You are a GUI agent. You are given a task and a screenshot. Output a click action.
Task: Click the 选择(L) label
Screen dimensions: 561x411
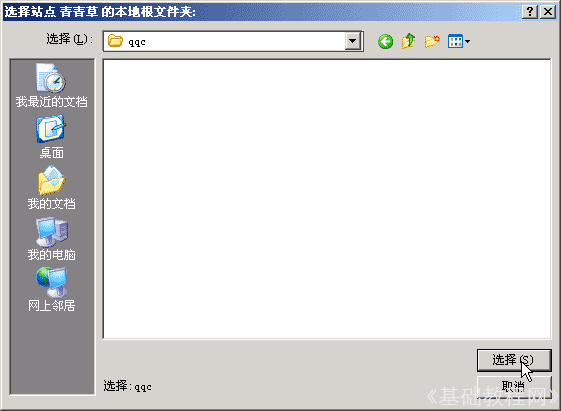[x=69, y=39]
